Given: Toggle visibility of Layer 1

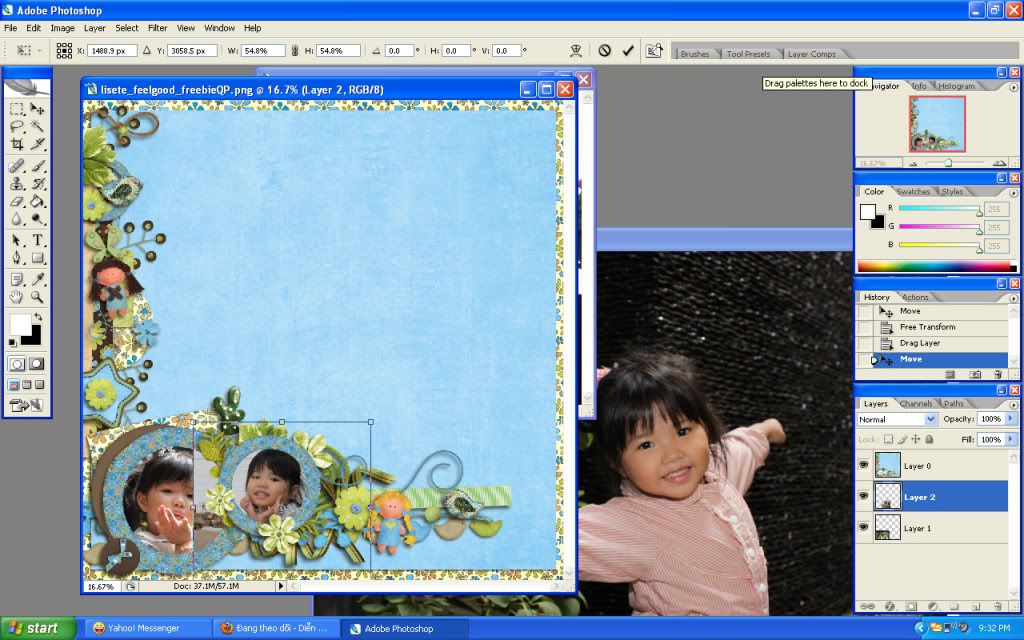Looking at the screenshot, I should [864, 527].
